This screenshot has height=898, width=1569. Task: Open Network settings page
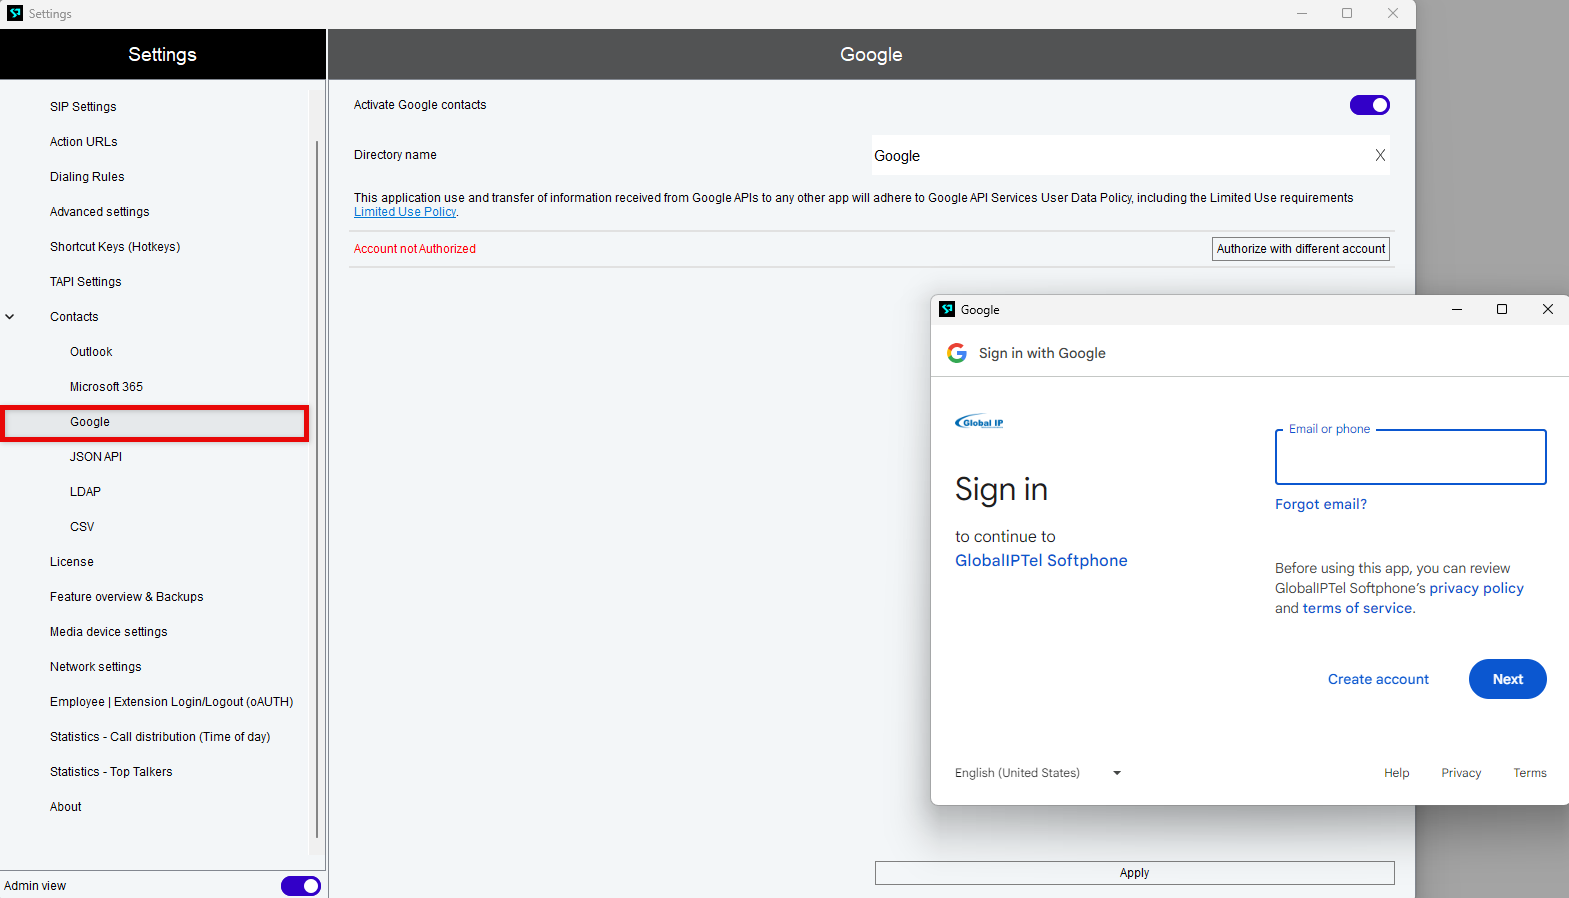point(96,667)
